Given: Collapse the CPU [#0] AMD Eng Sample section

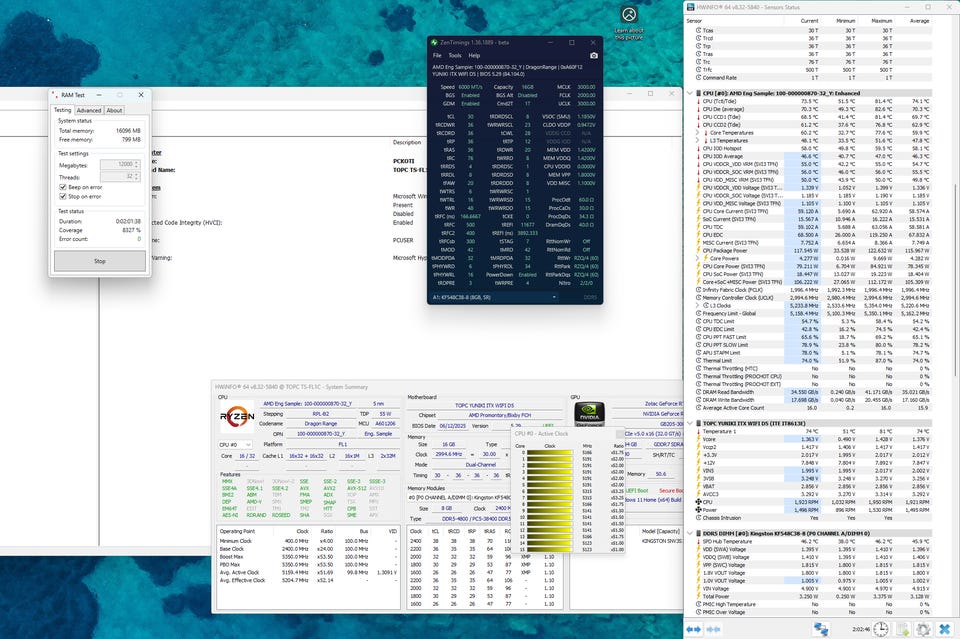Looking at the screenshot, I should click(691, 93).
